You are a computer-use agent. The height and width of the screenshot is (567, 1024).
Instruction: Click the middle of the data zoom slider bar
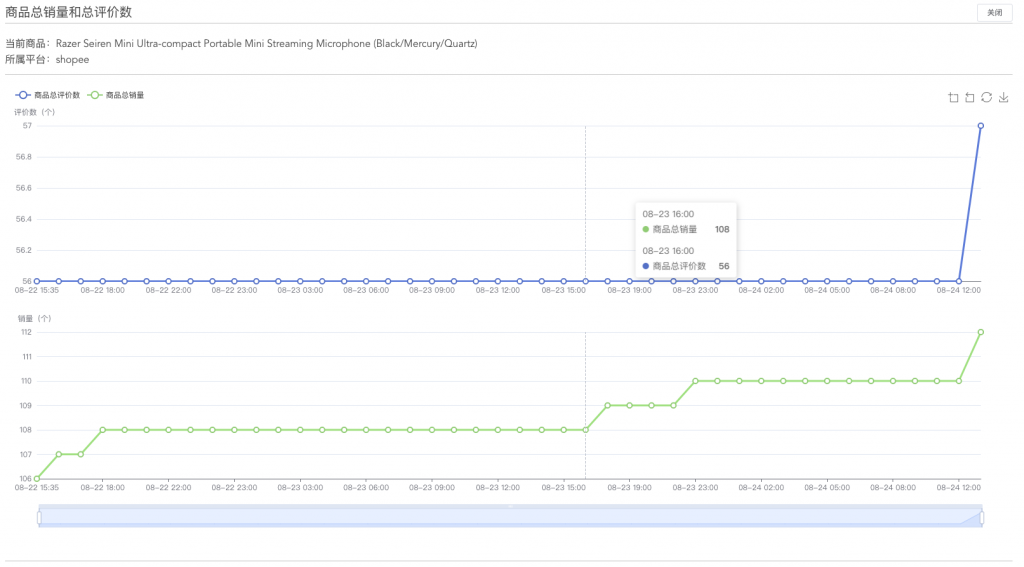[x=511, y=516]
